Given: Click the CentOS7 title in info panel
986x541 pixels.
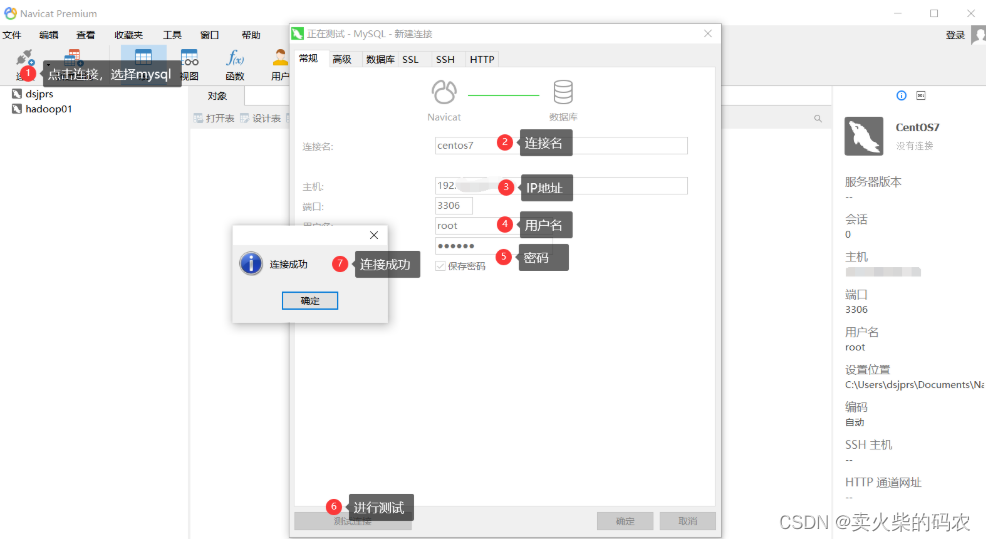Looking at the screenshot, I should click(917, 127).
